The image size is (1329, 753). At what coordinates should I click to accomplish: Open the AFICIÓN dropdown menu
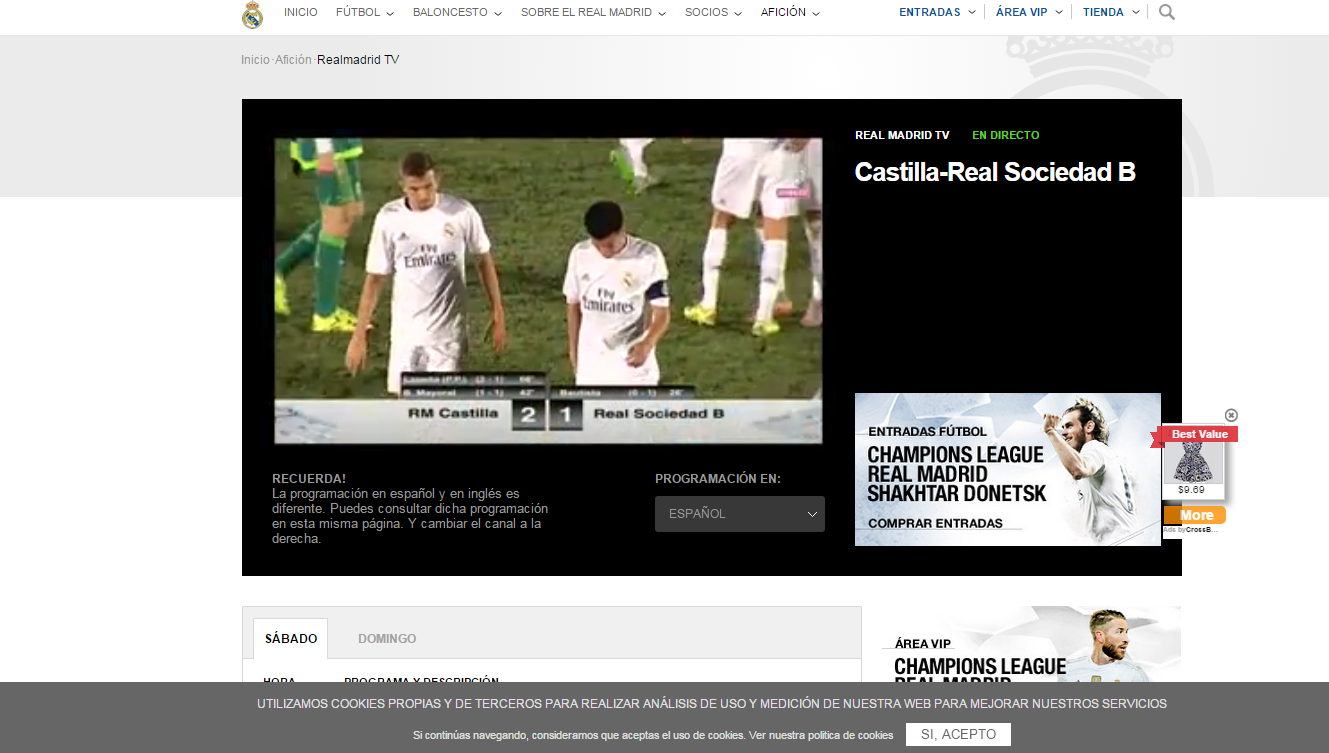point(790,12)
